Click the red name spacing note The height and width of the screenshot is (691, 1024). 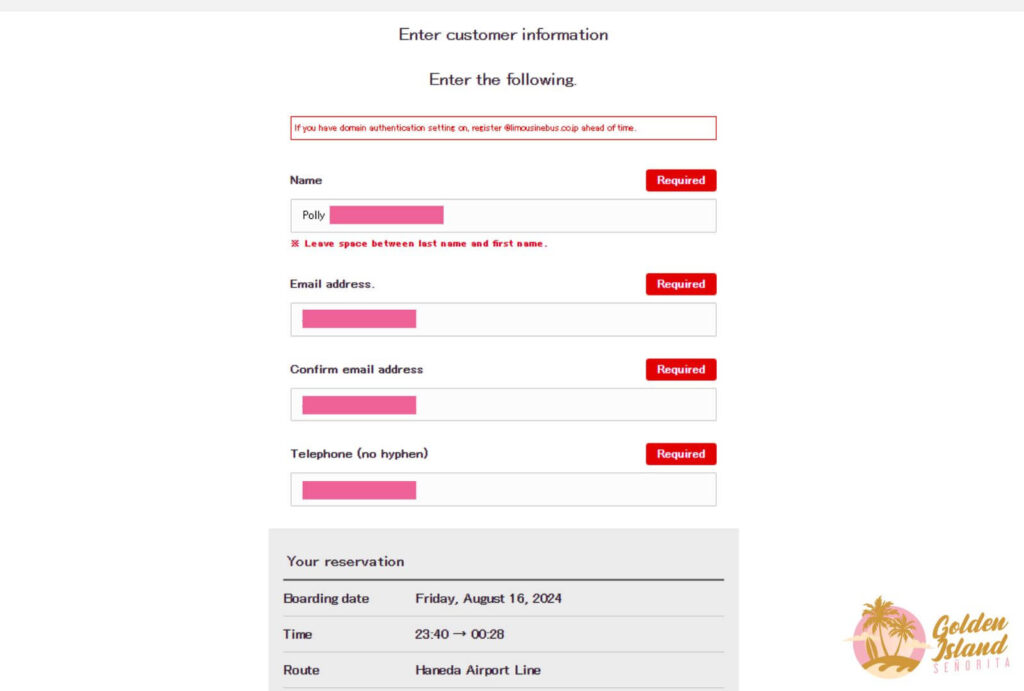(419, 244)
